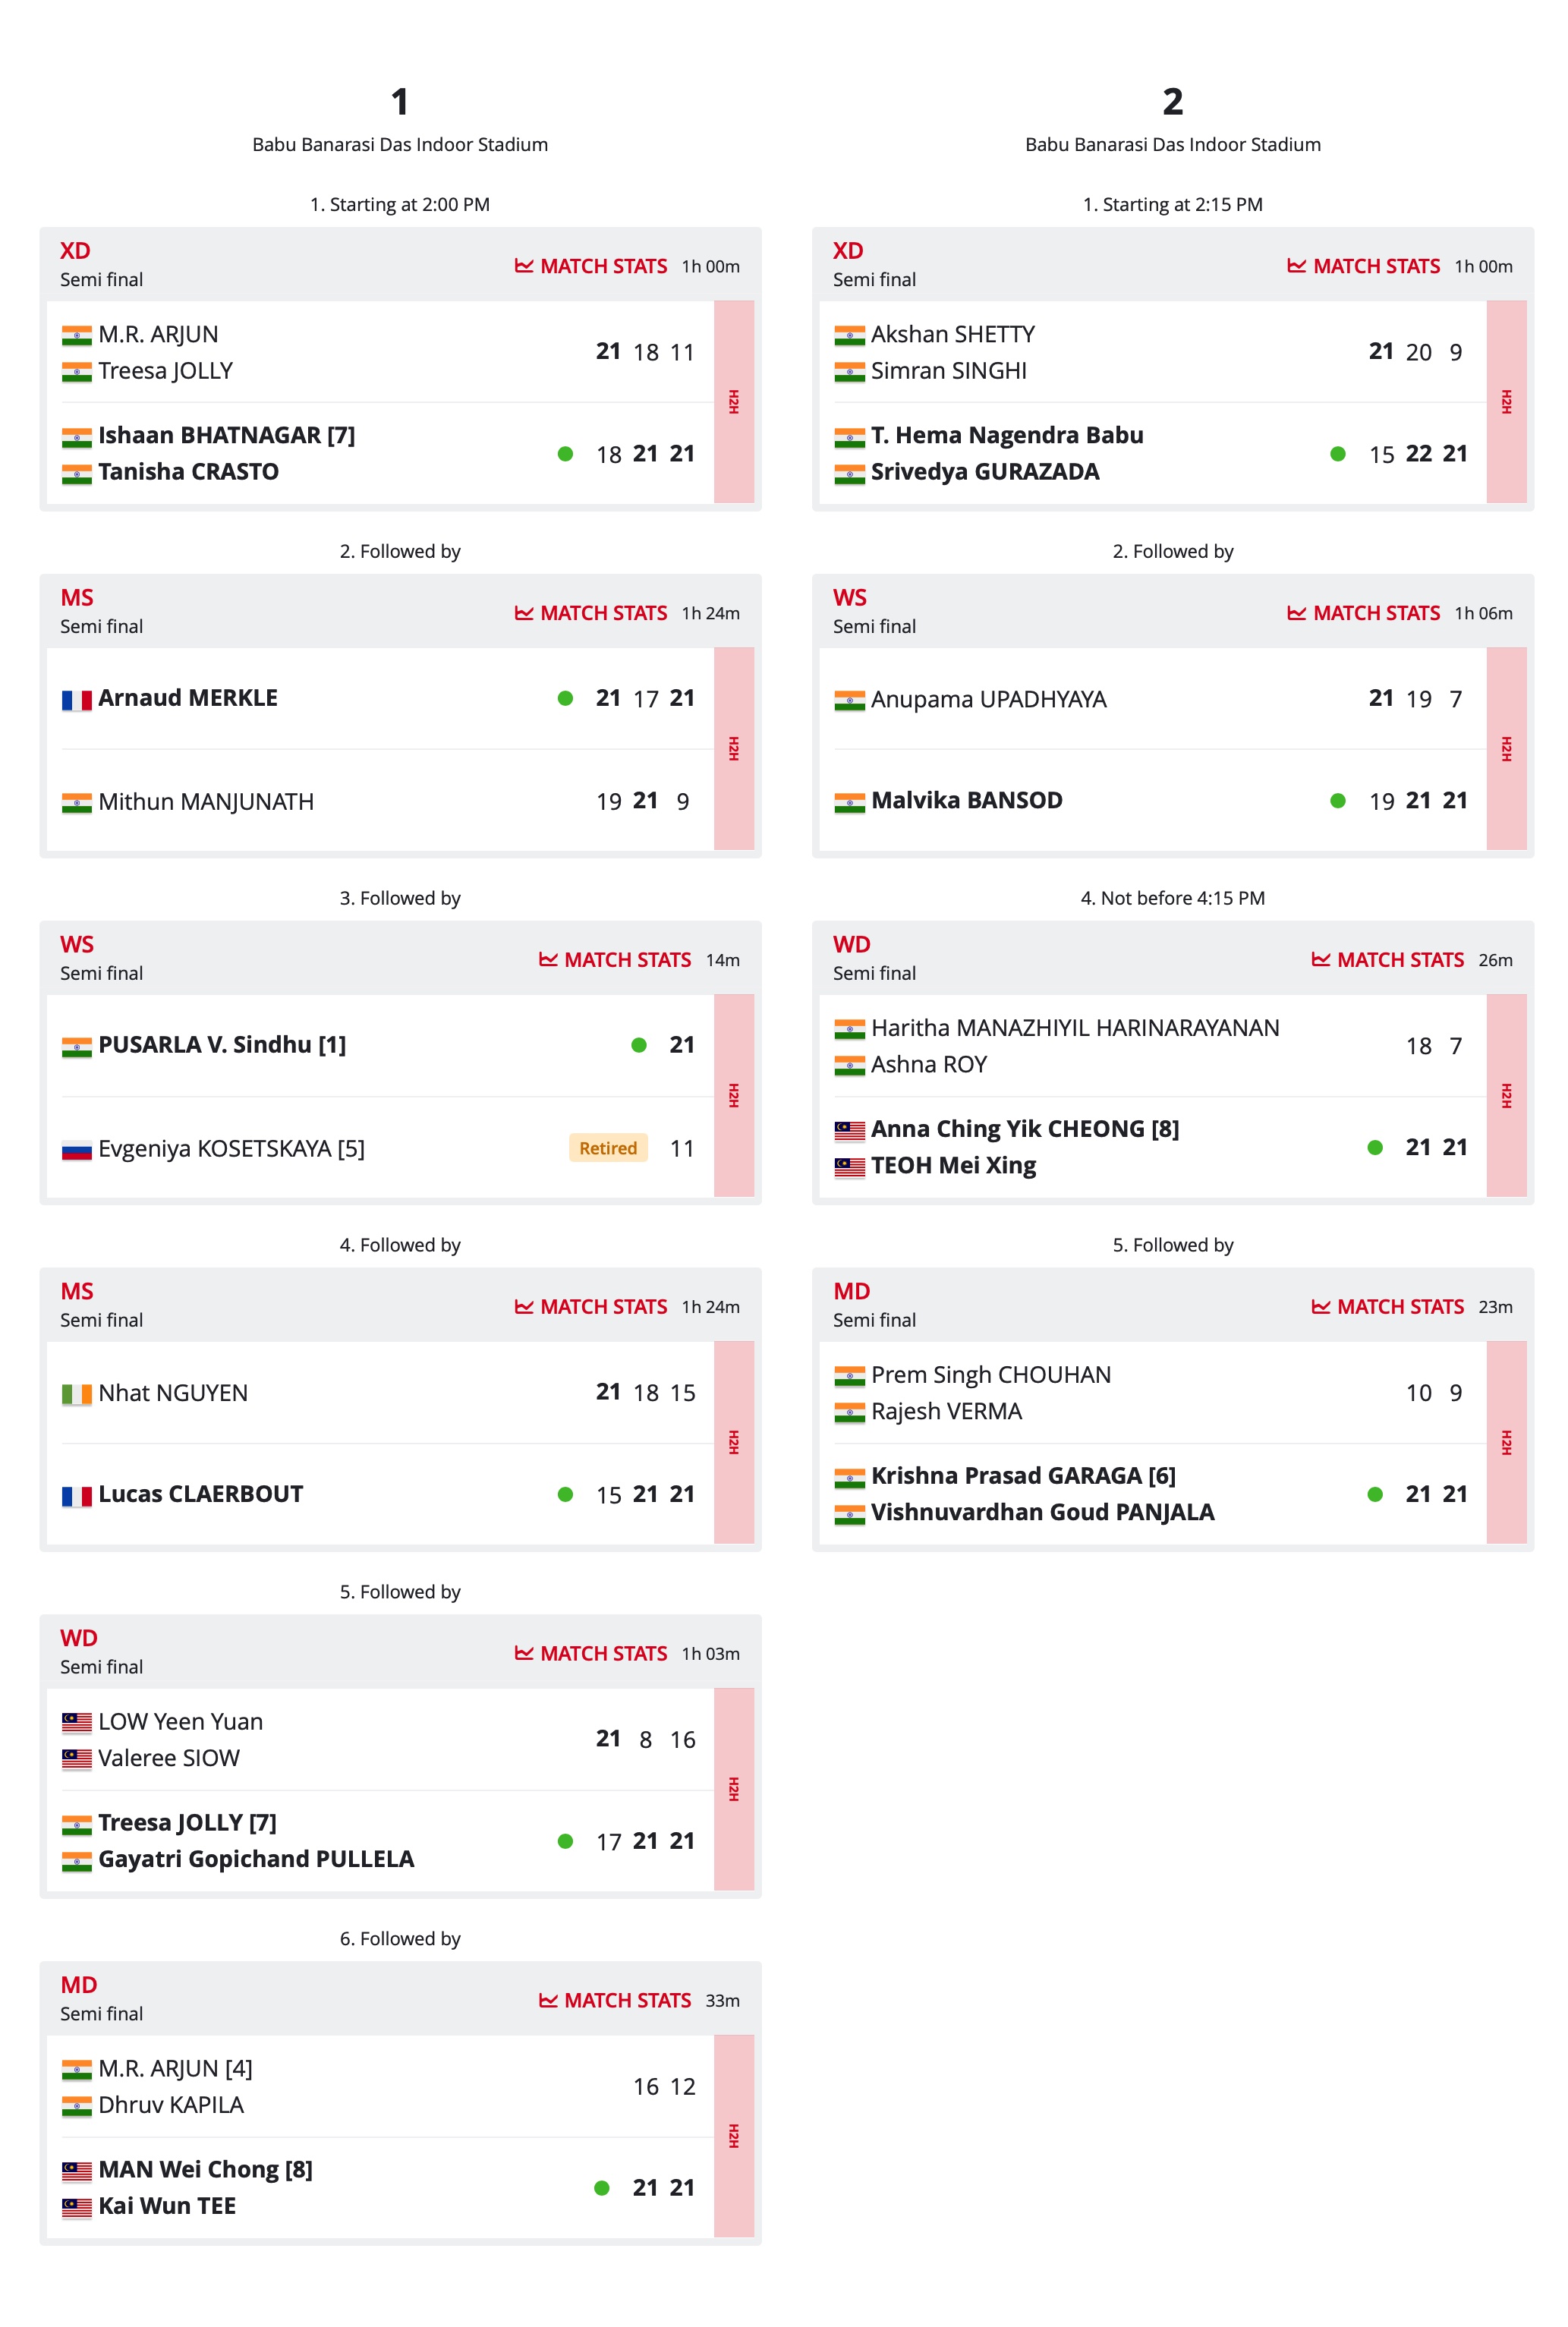Click H2H strip for Sindhu vs Kosetskaya

(x=733, y=1096)
